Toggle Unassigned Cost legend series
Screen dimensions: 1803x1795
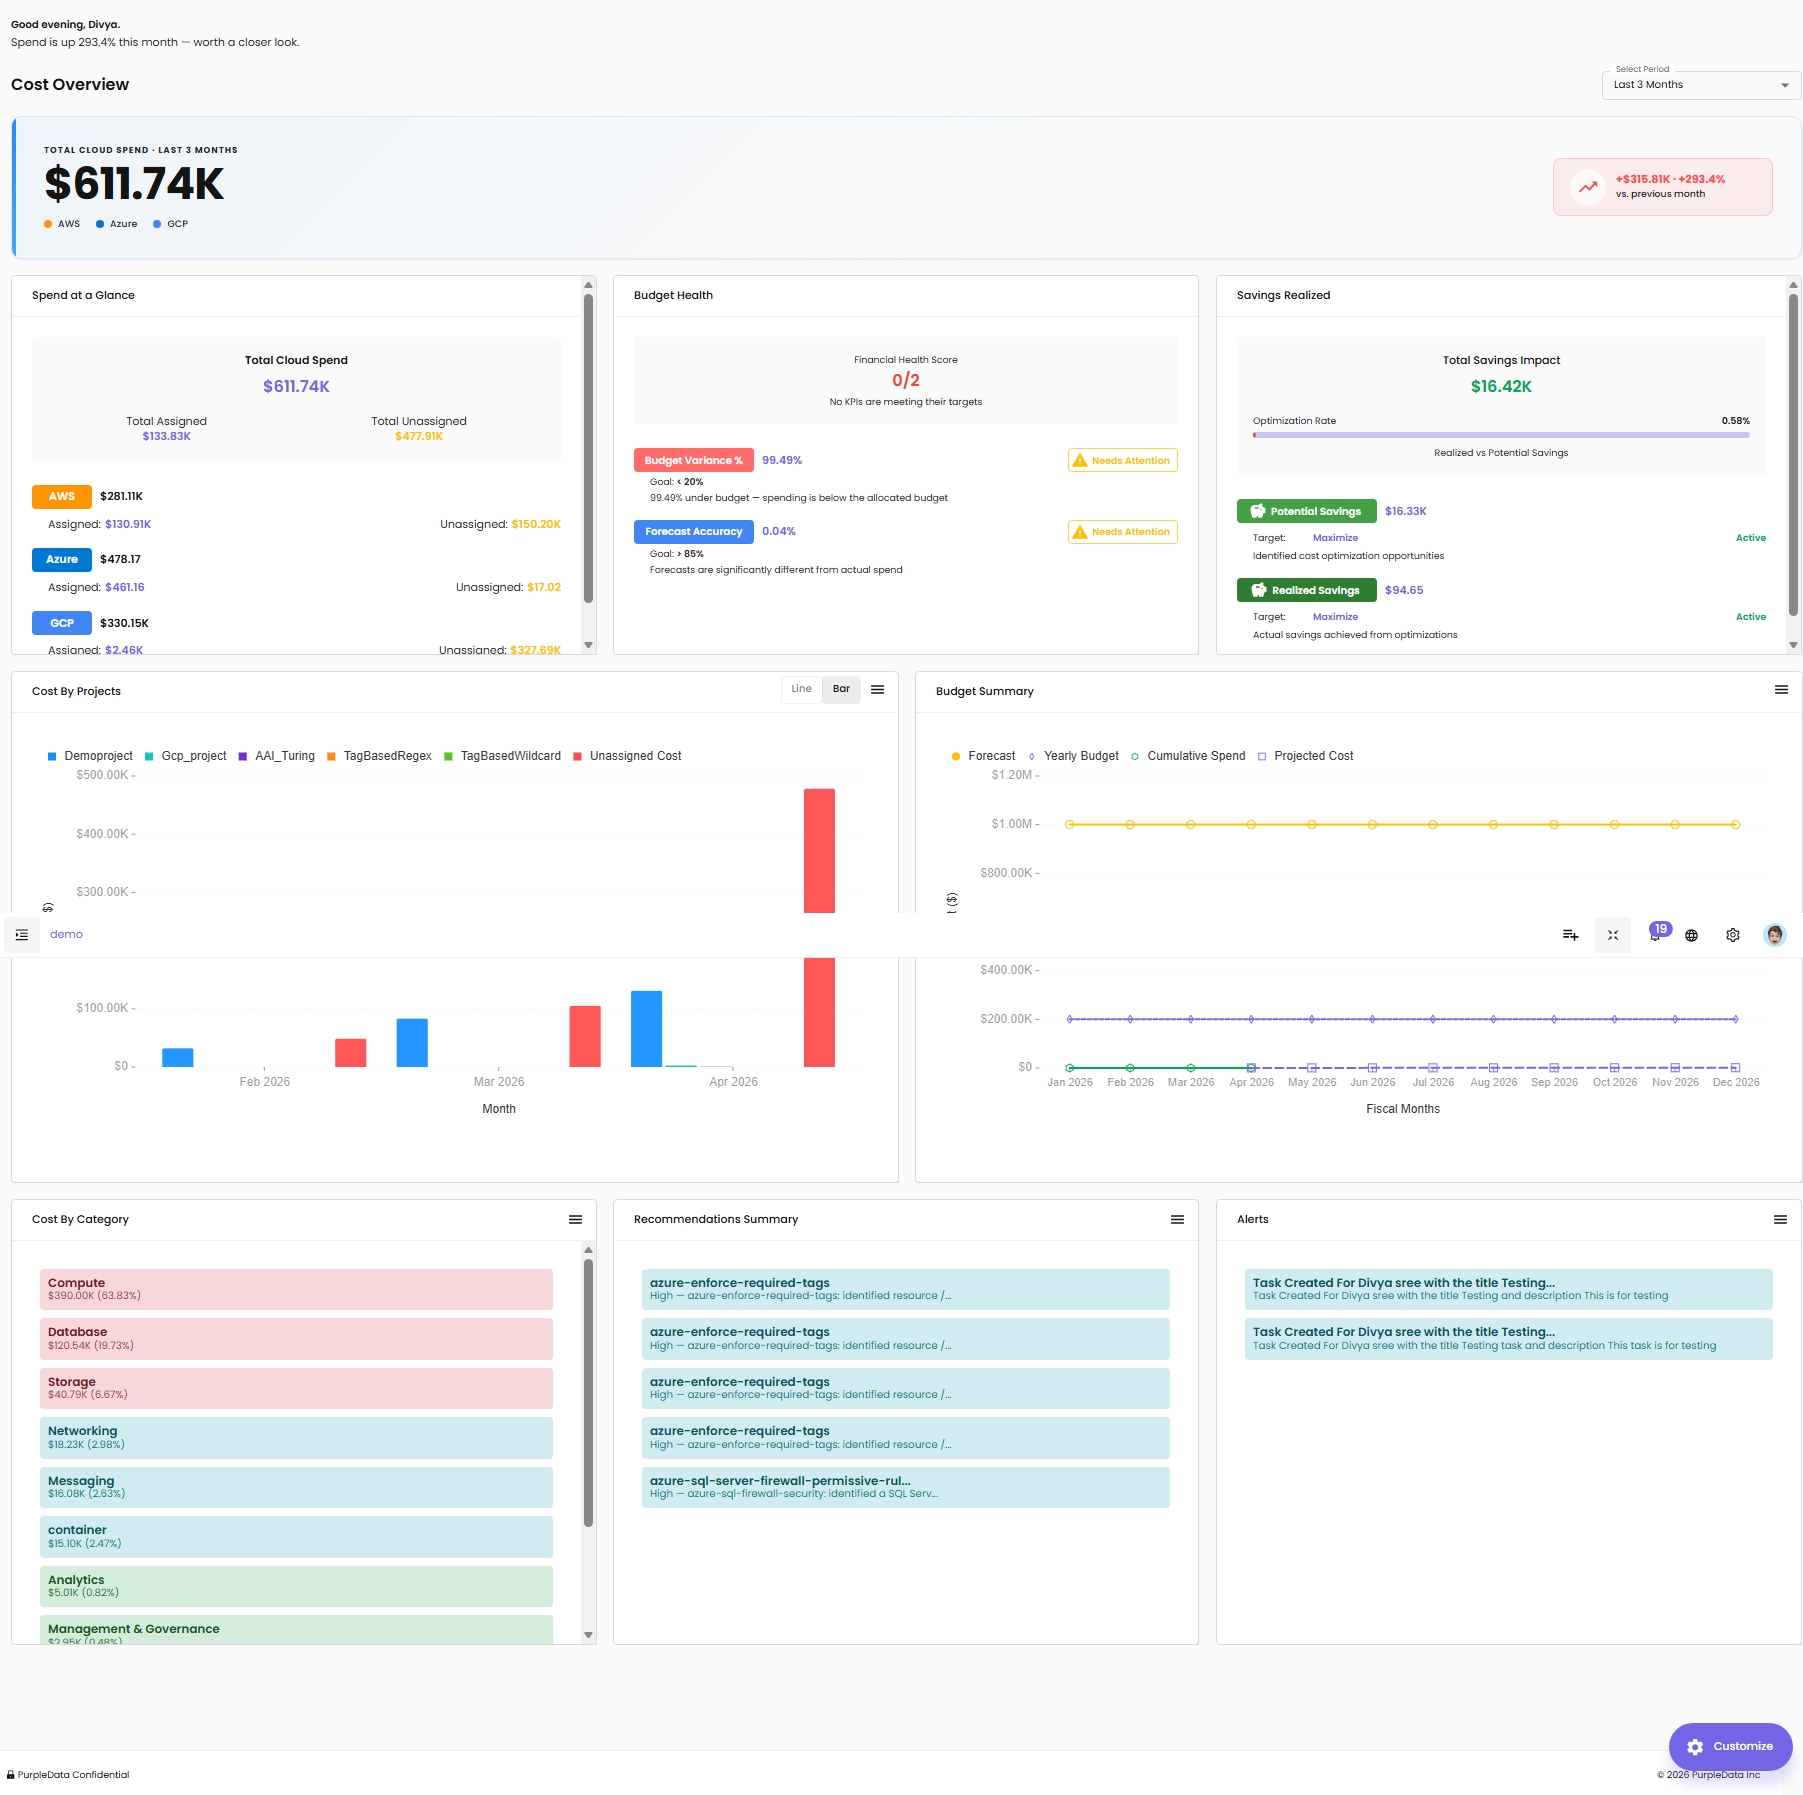point(627,756)
